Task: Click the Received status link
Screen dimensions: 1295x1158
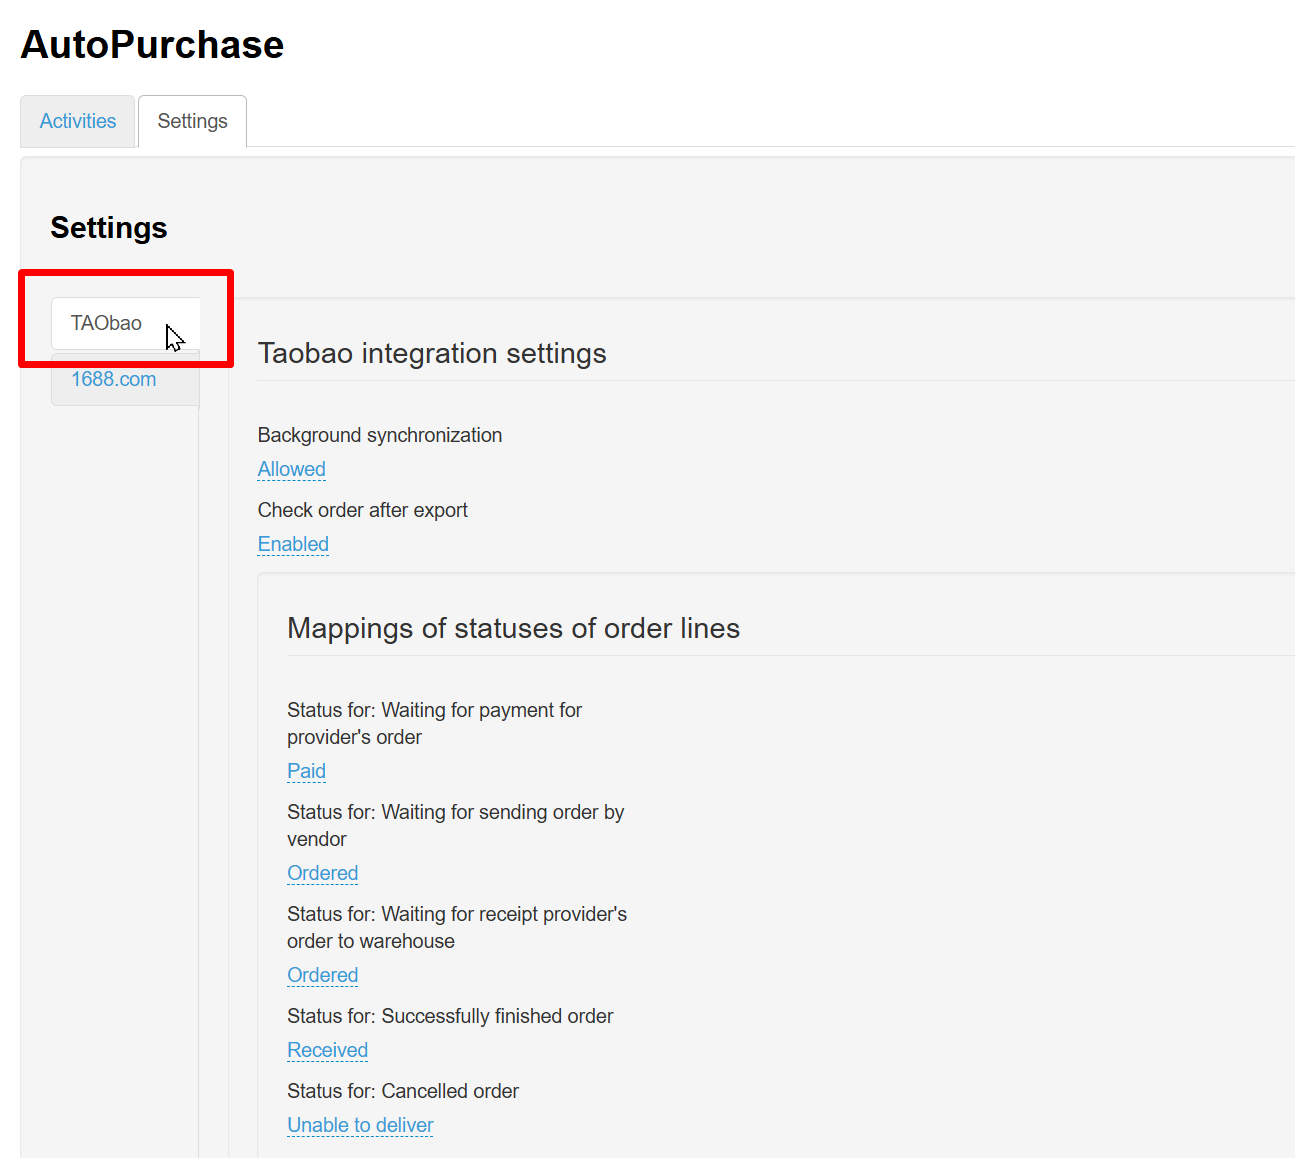Action: point(327,1050)
